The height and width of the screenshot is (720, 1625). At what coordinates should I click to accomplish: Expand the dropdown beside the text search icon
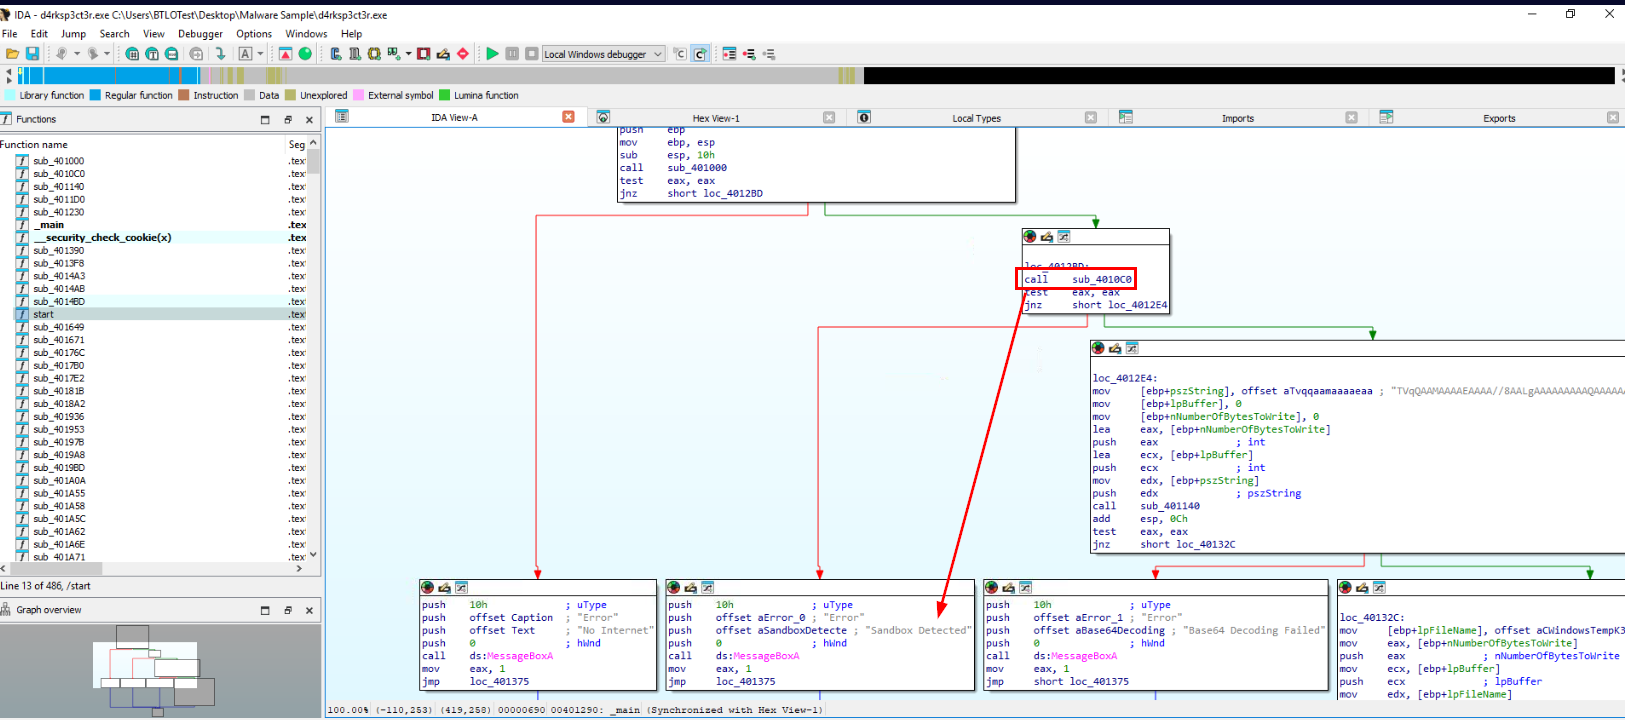pos(260,54)
